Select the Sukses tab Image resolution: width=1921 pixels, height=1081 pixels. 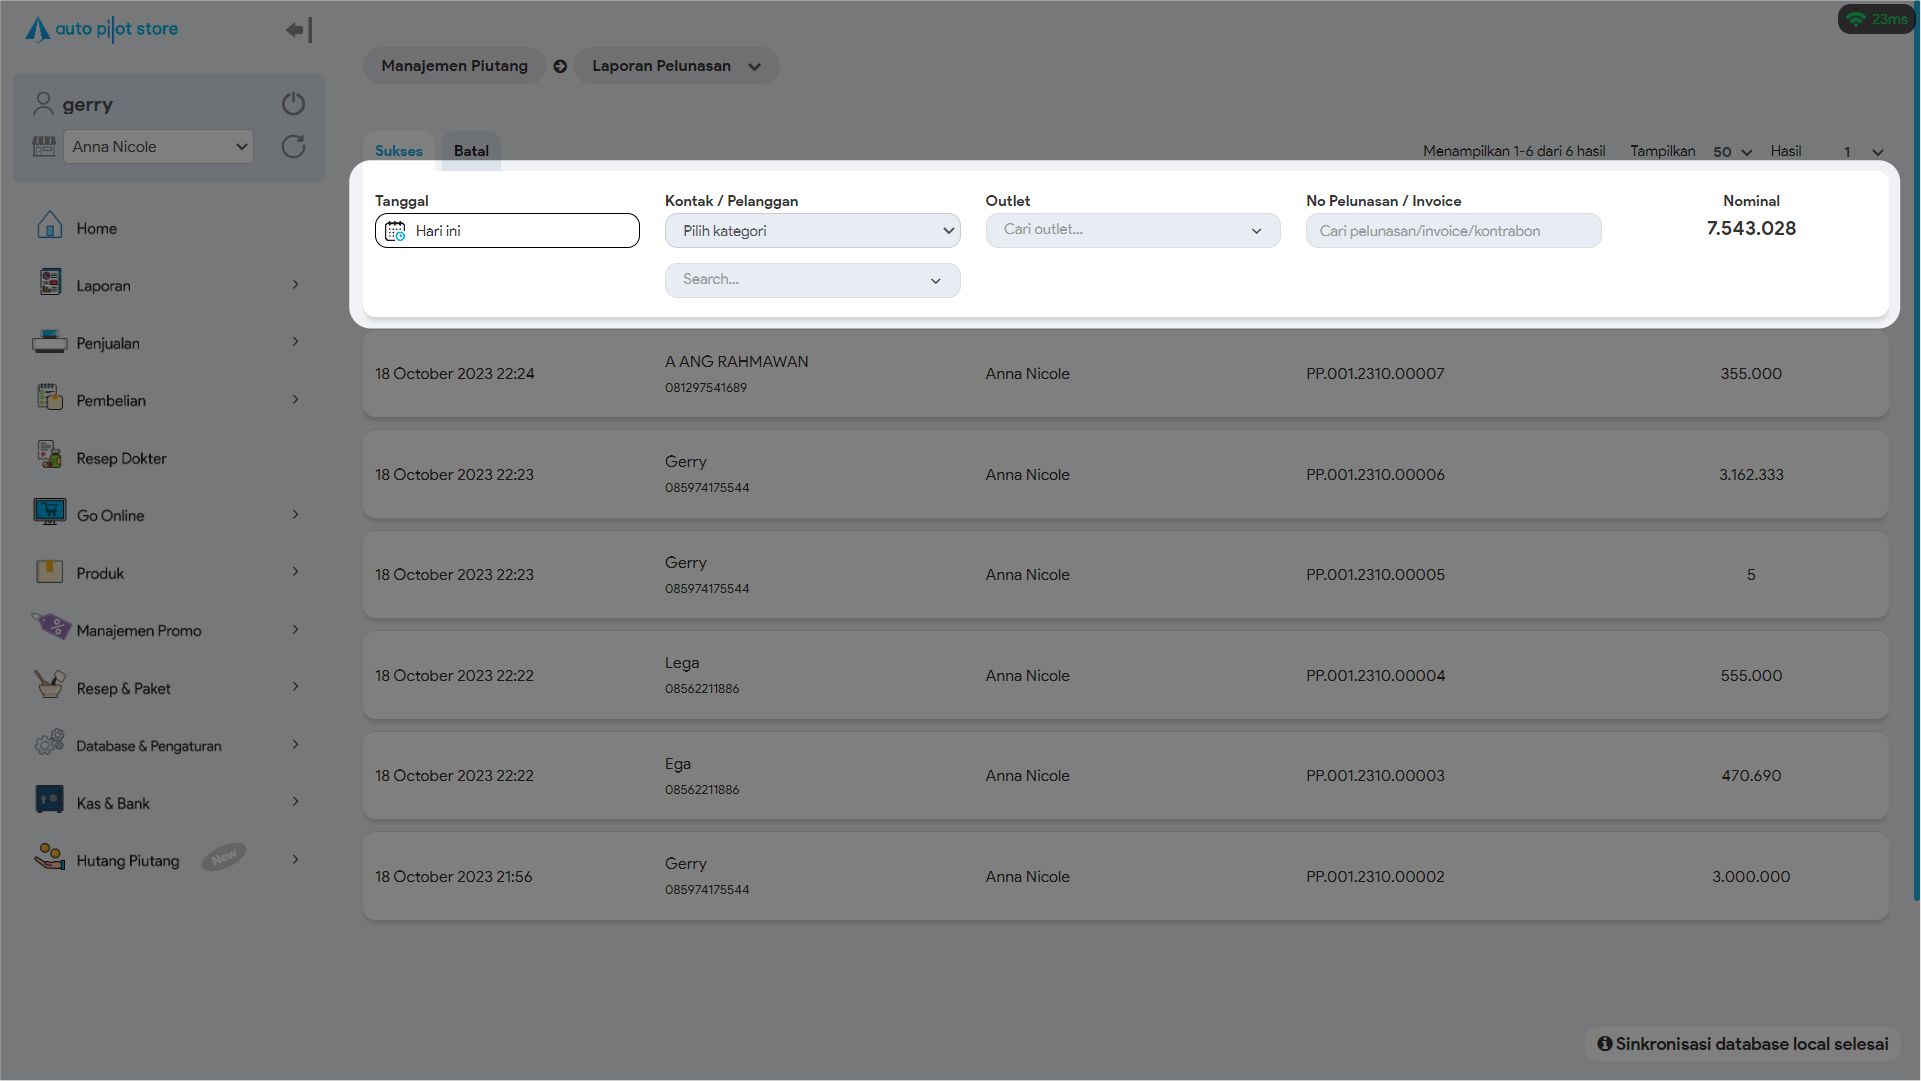coord(398,151)
